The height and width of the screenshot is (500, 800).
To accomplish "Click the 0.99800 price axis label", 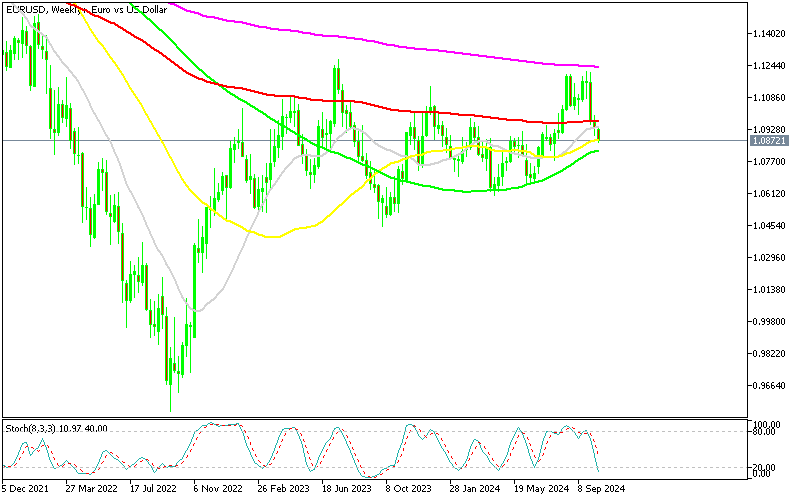I will coord(769,321).
